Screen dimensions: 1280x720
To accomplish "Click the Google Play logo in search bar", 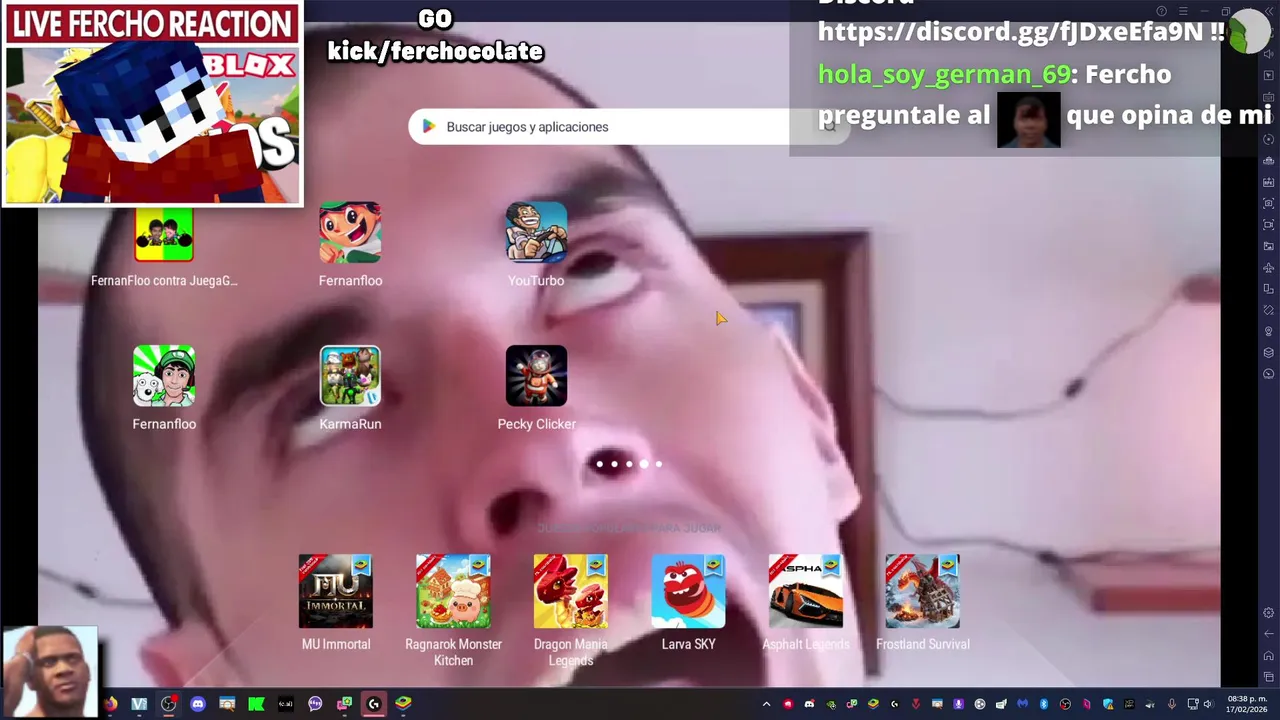I will click(x=428, y=126).
